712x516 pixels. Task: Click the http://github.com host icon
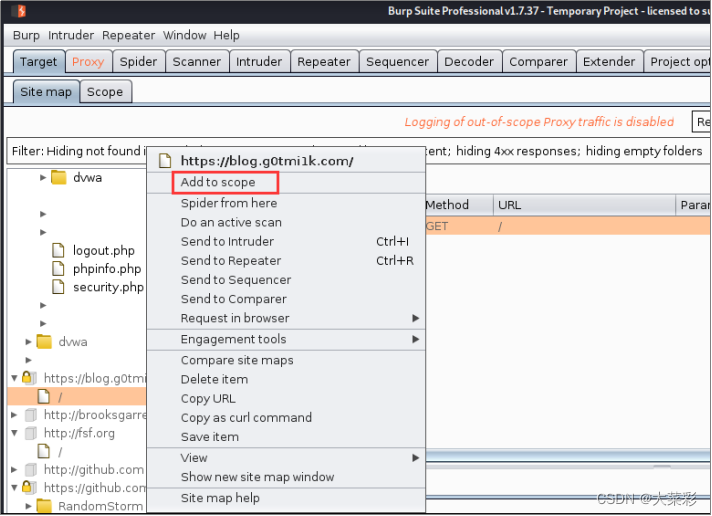click(x=31, y=469)
